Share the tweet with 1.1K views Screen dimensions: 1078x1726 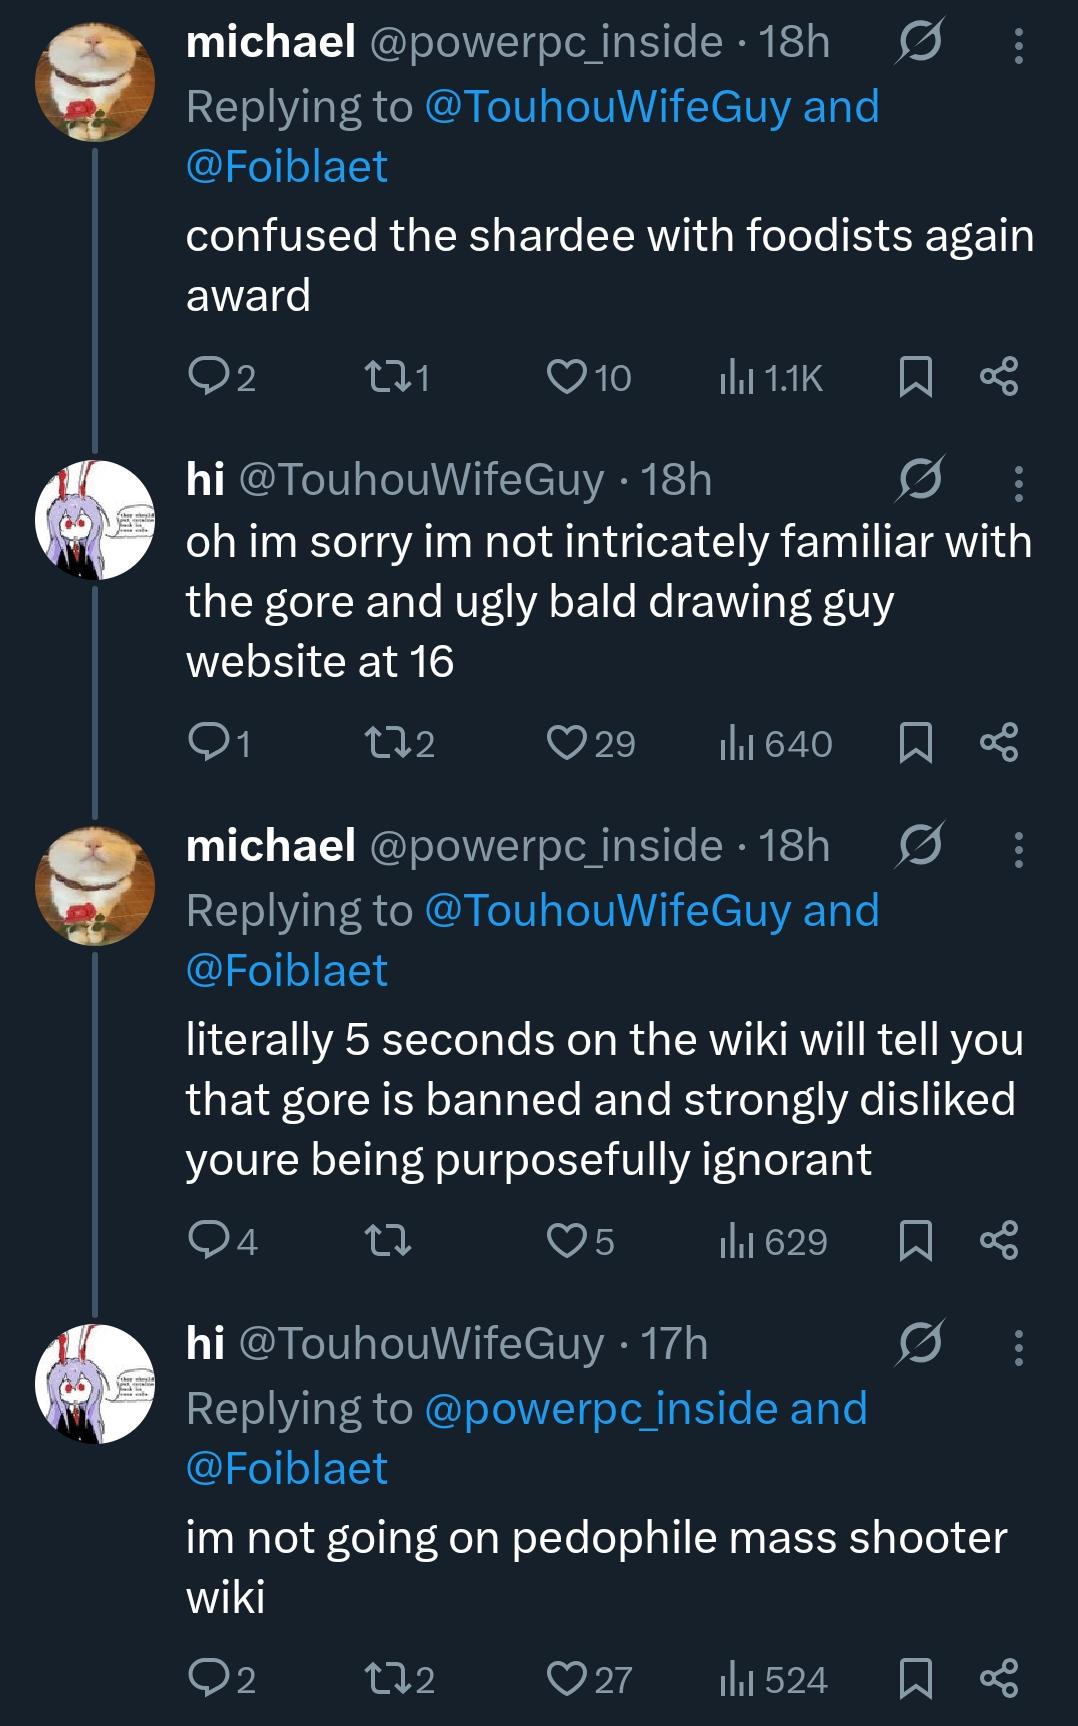[998, 377]
